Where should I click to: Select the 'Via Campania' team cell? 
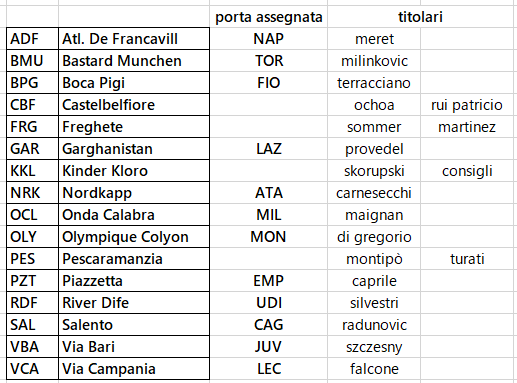(134, 369)
